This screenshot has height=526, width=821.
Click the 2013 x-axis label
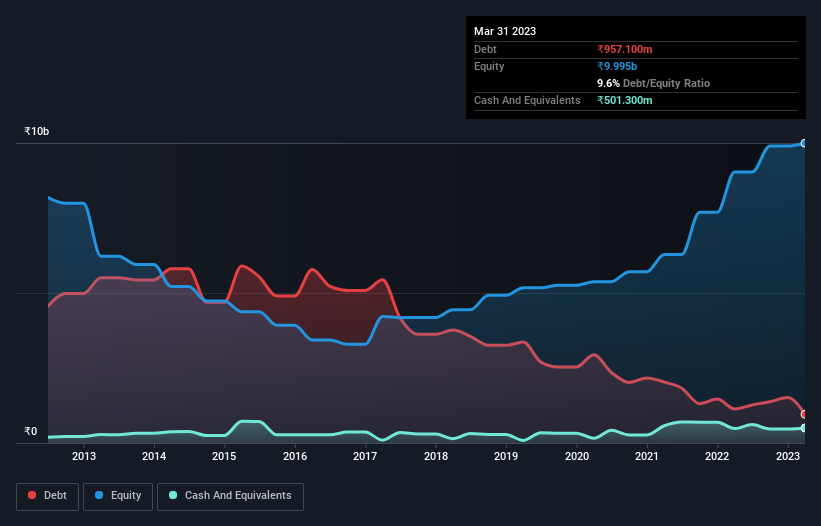[84, 456]
